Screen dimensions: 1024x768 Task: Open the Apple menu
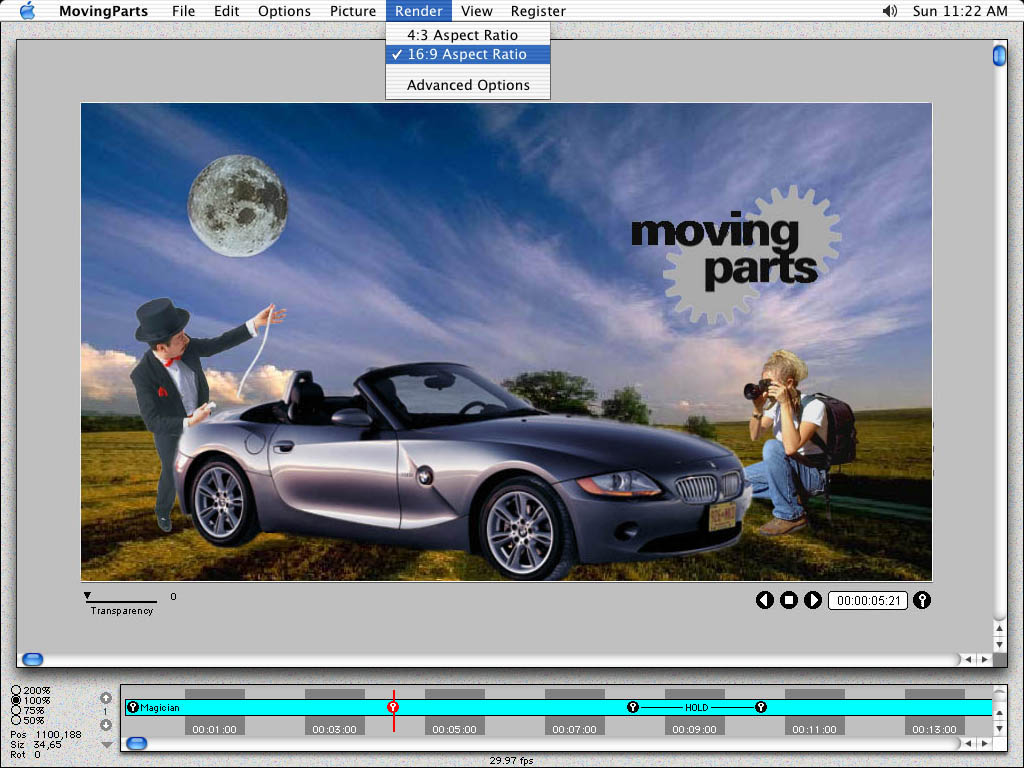click(x=26, y=11)
